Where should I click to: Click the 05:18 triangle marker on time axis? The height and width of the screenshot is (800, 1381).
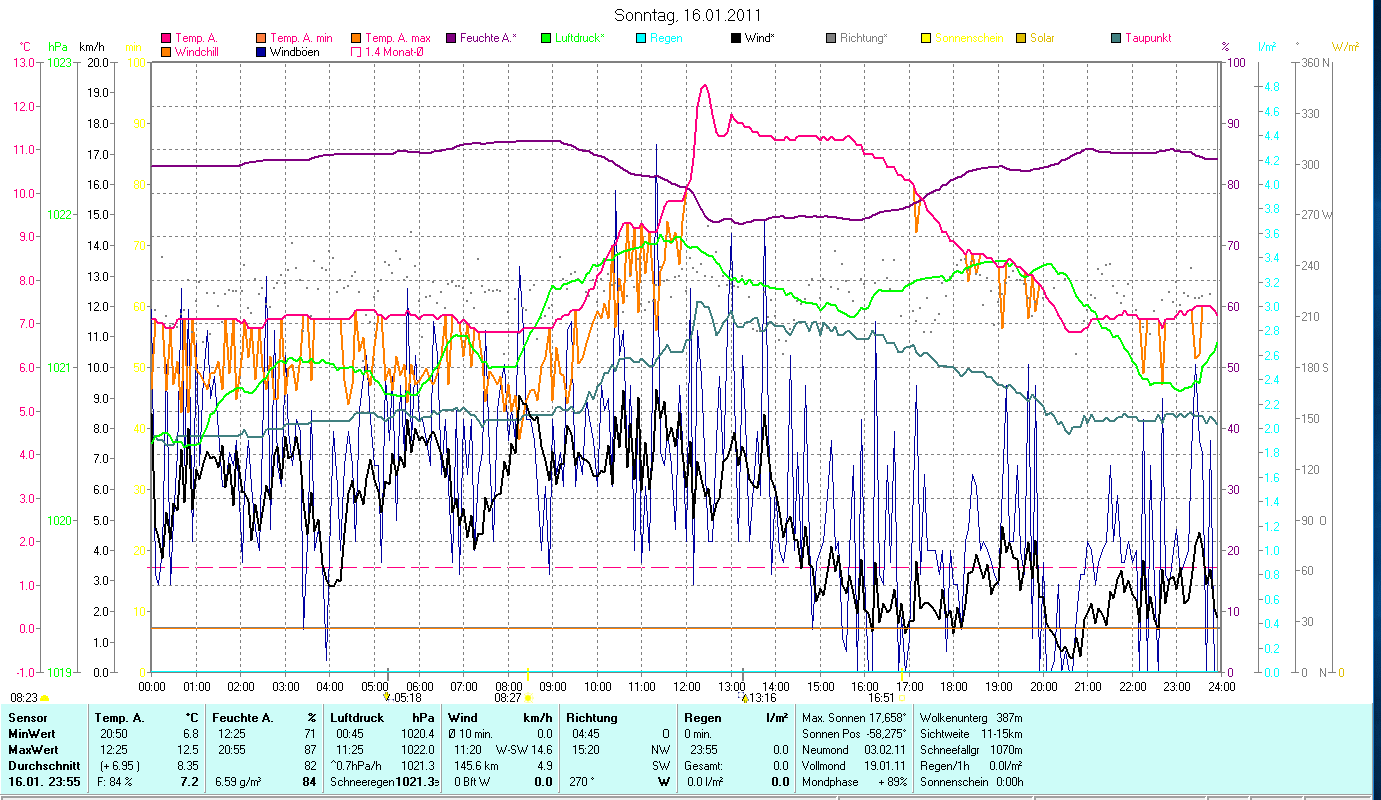pyautogui.click(x=387, y=696)
